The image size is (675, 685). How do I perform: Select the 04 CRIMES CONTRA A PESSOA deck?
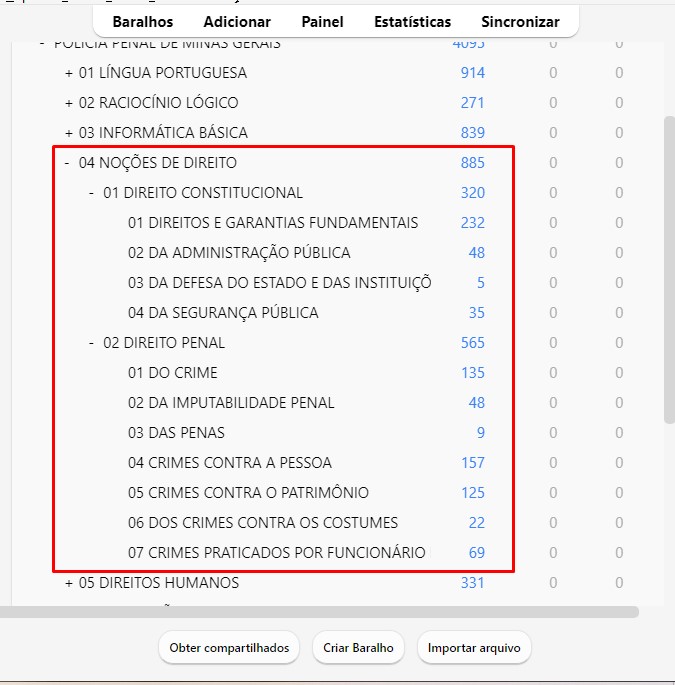point(229,463)
